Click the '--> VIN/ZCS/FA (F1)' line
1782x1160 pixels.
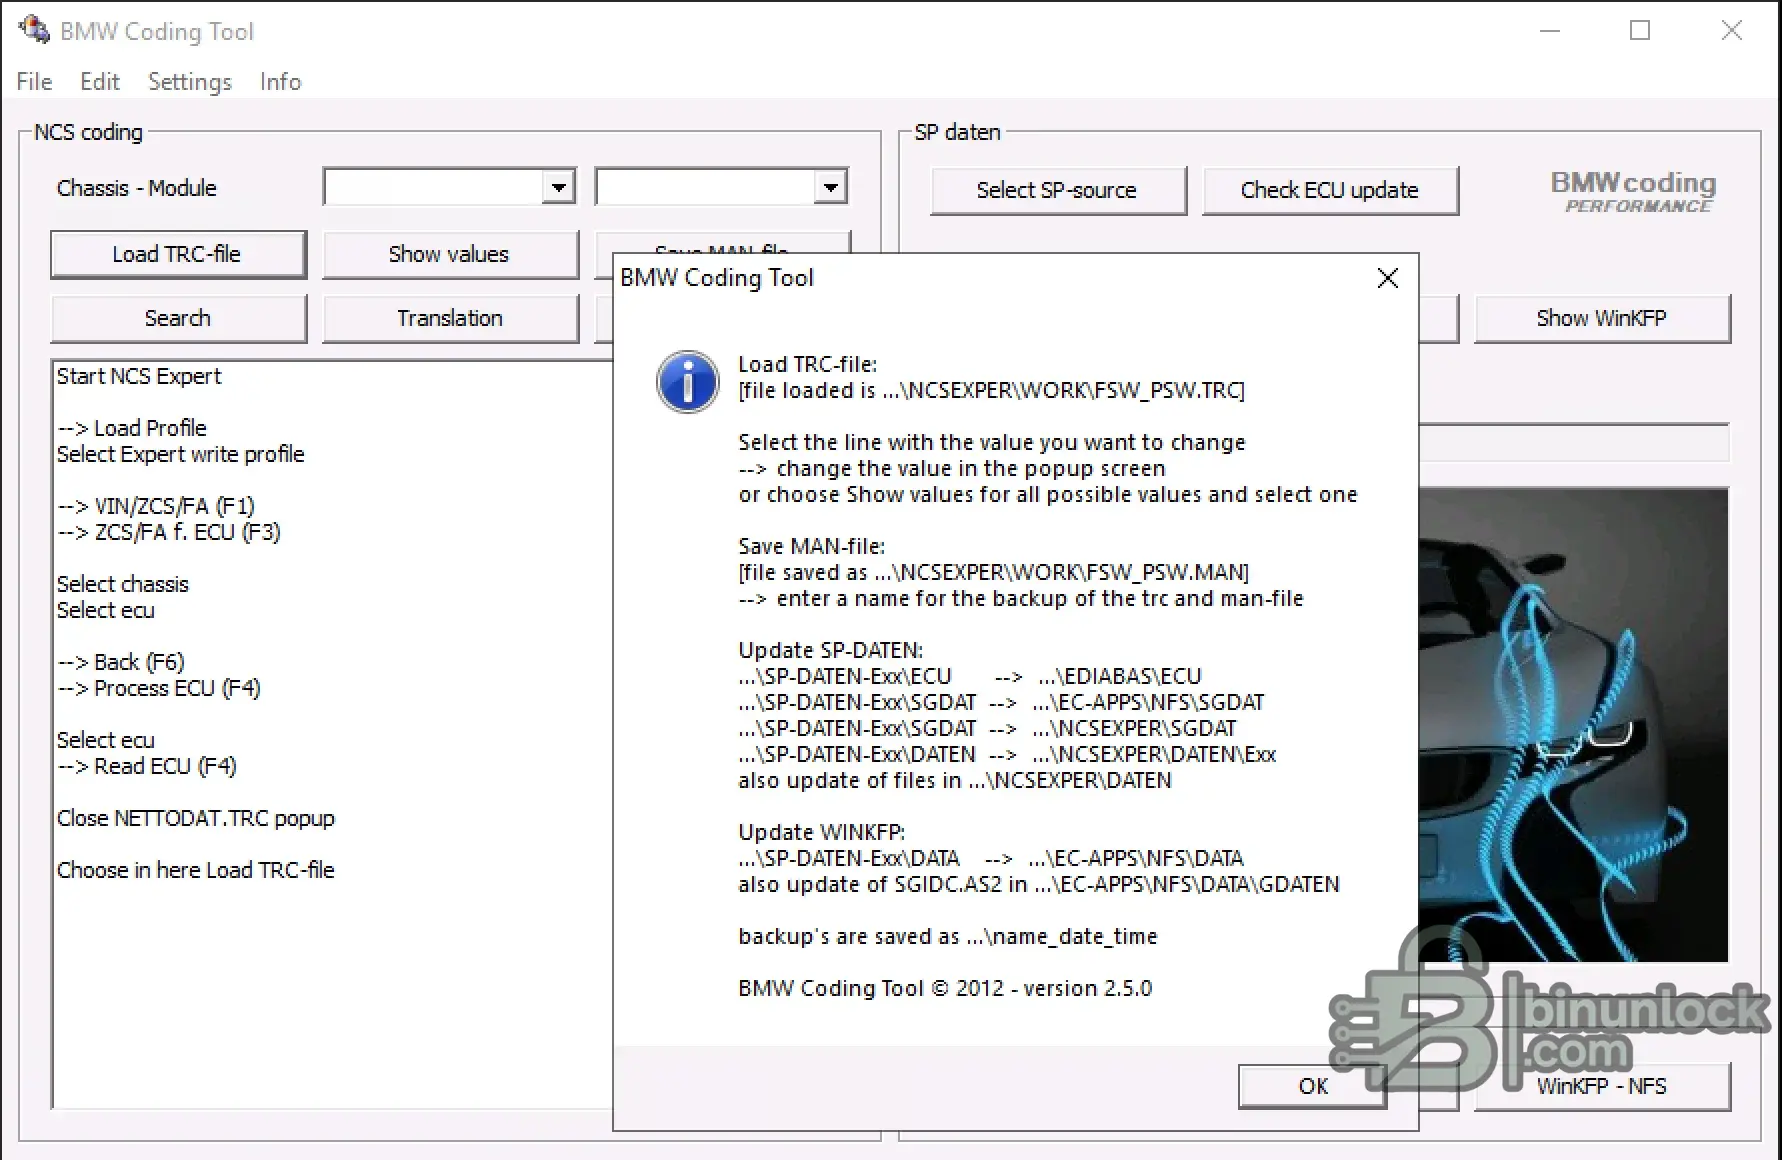[156, 506]
